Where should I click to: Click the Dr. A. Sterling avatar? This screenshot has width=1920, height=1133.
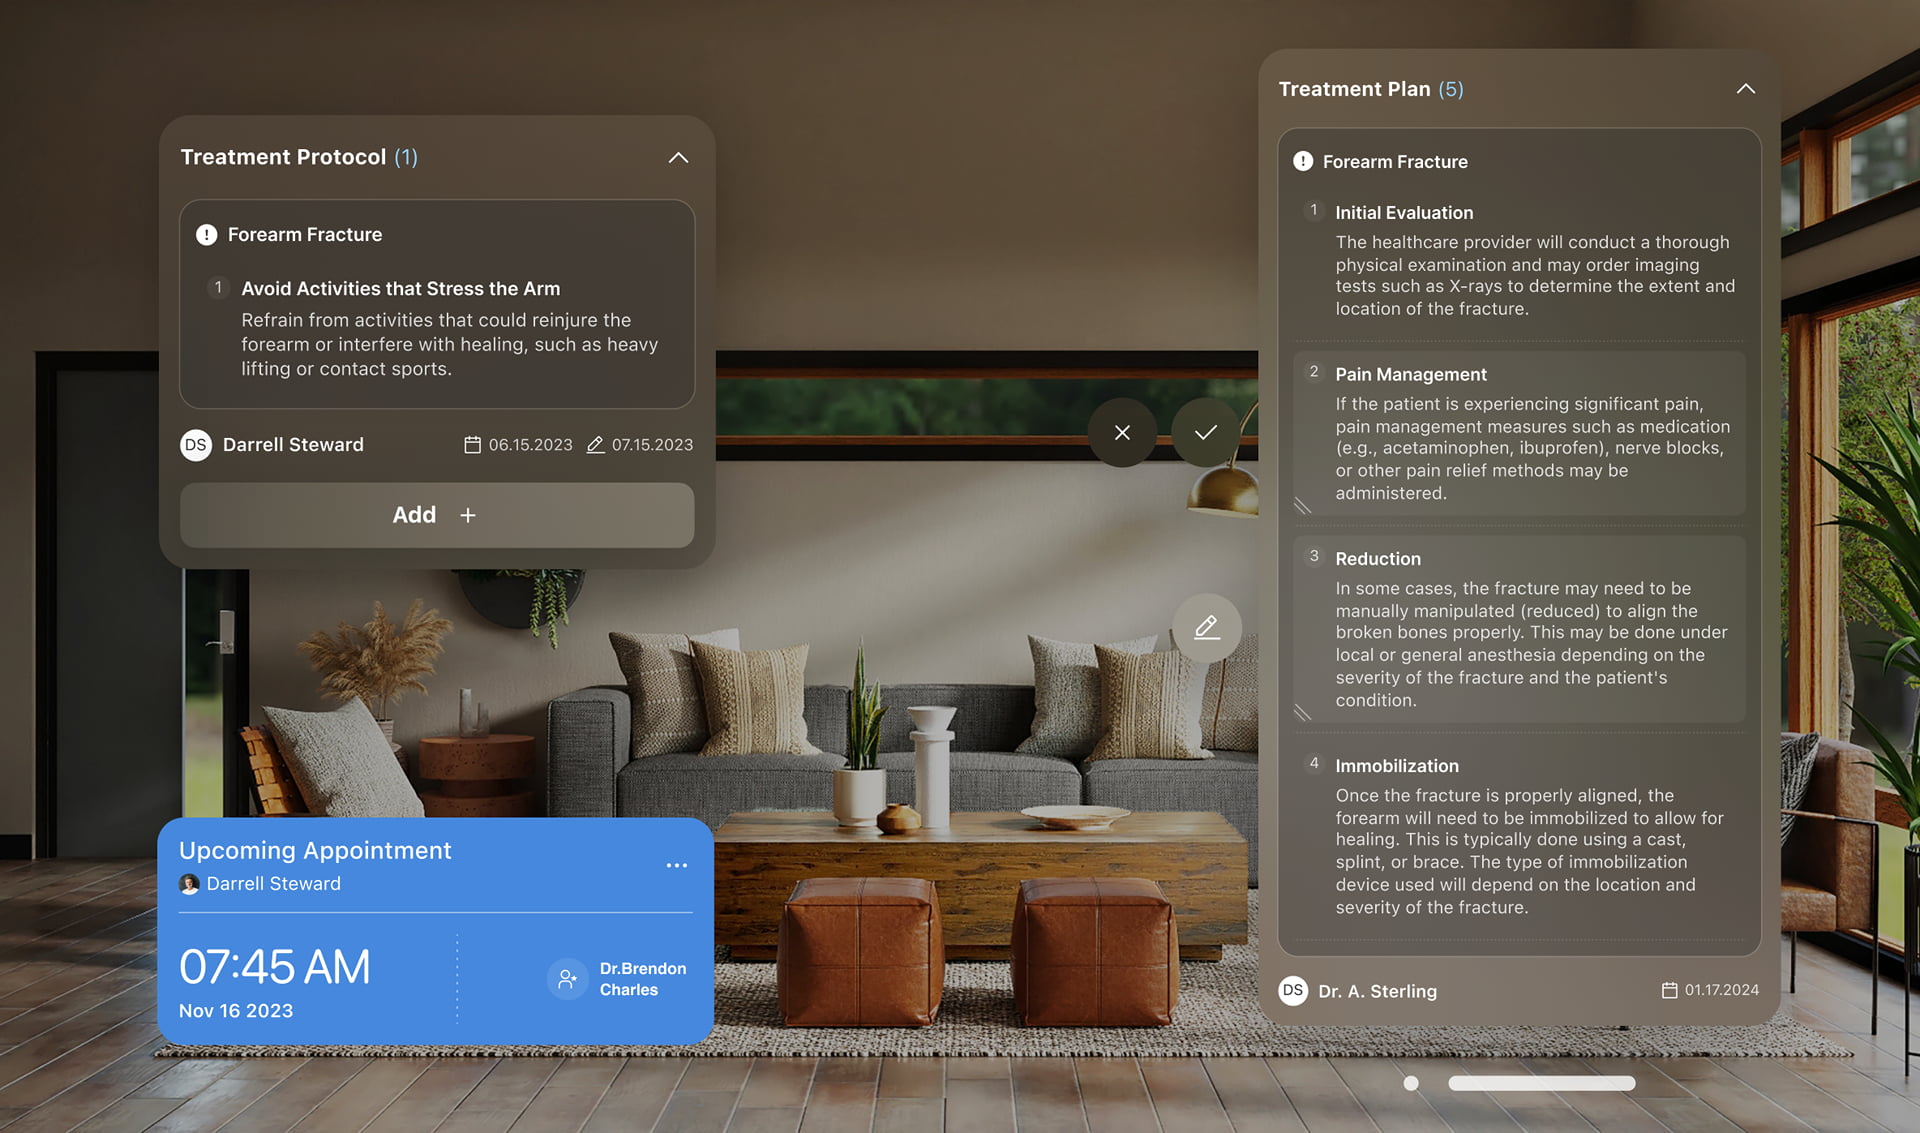coord(1292,990)
